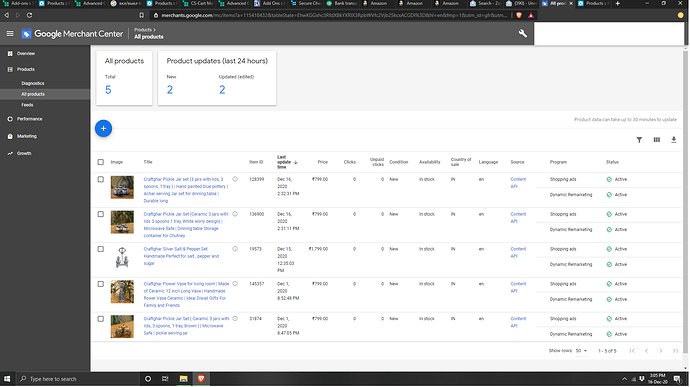Click the wrench tools icon
This screenshot has width=690, height=387.
tap(522, 33)
